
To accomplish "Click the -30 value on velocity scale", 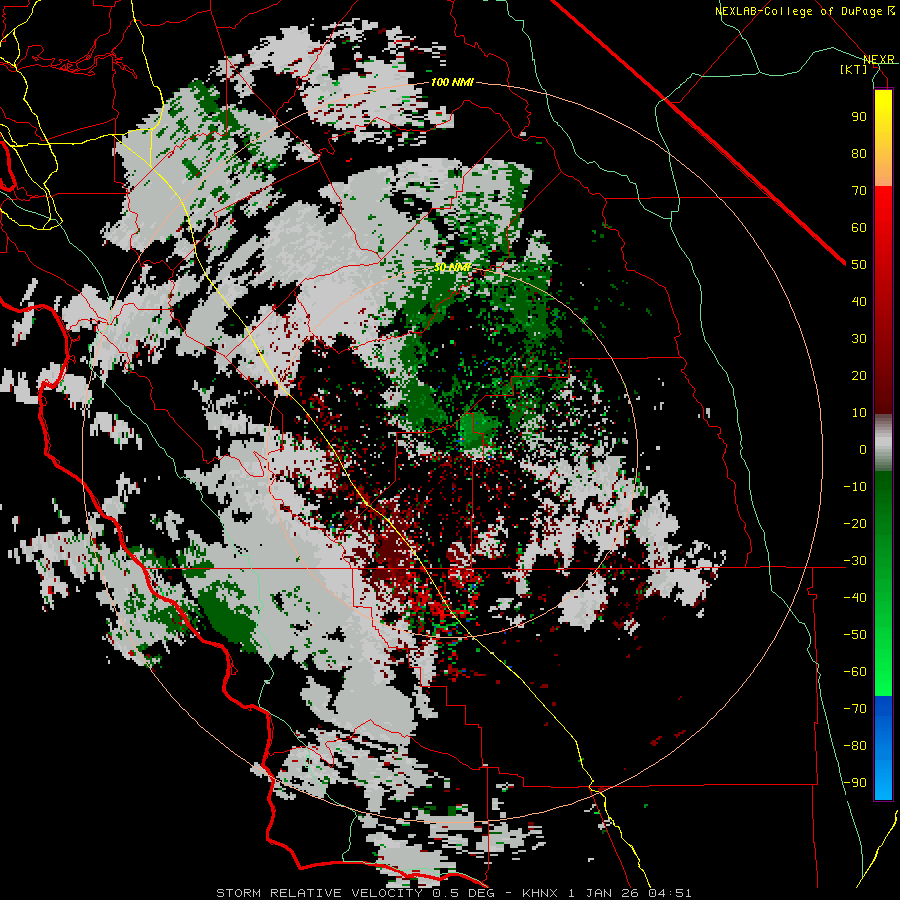I will coord(855,561).
